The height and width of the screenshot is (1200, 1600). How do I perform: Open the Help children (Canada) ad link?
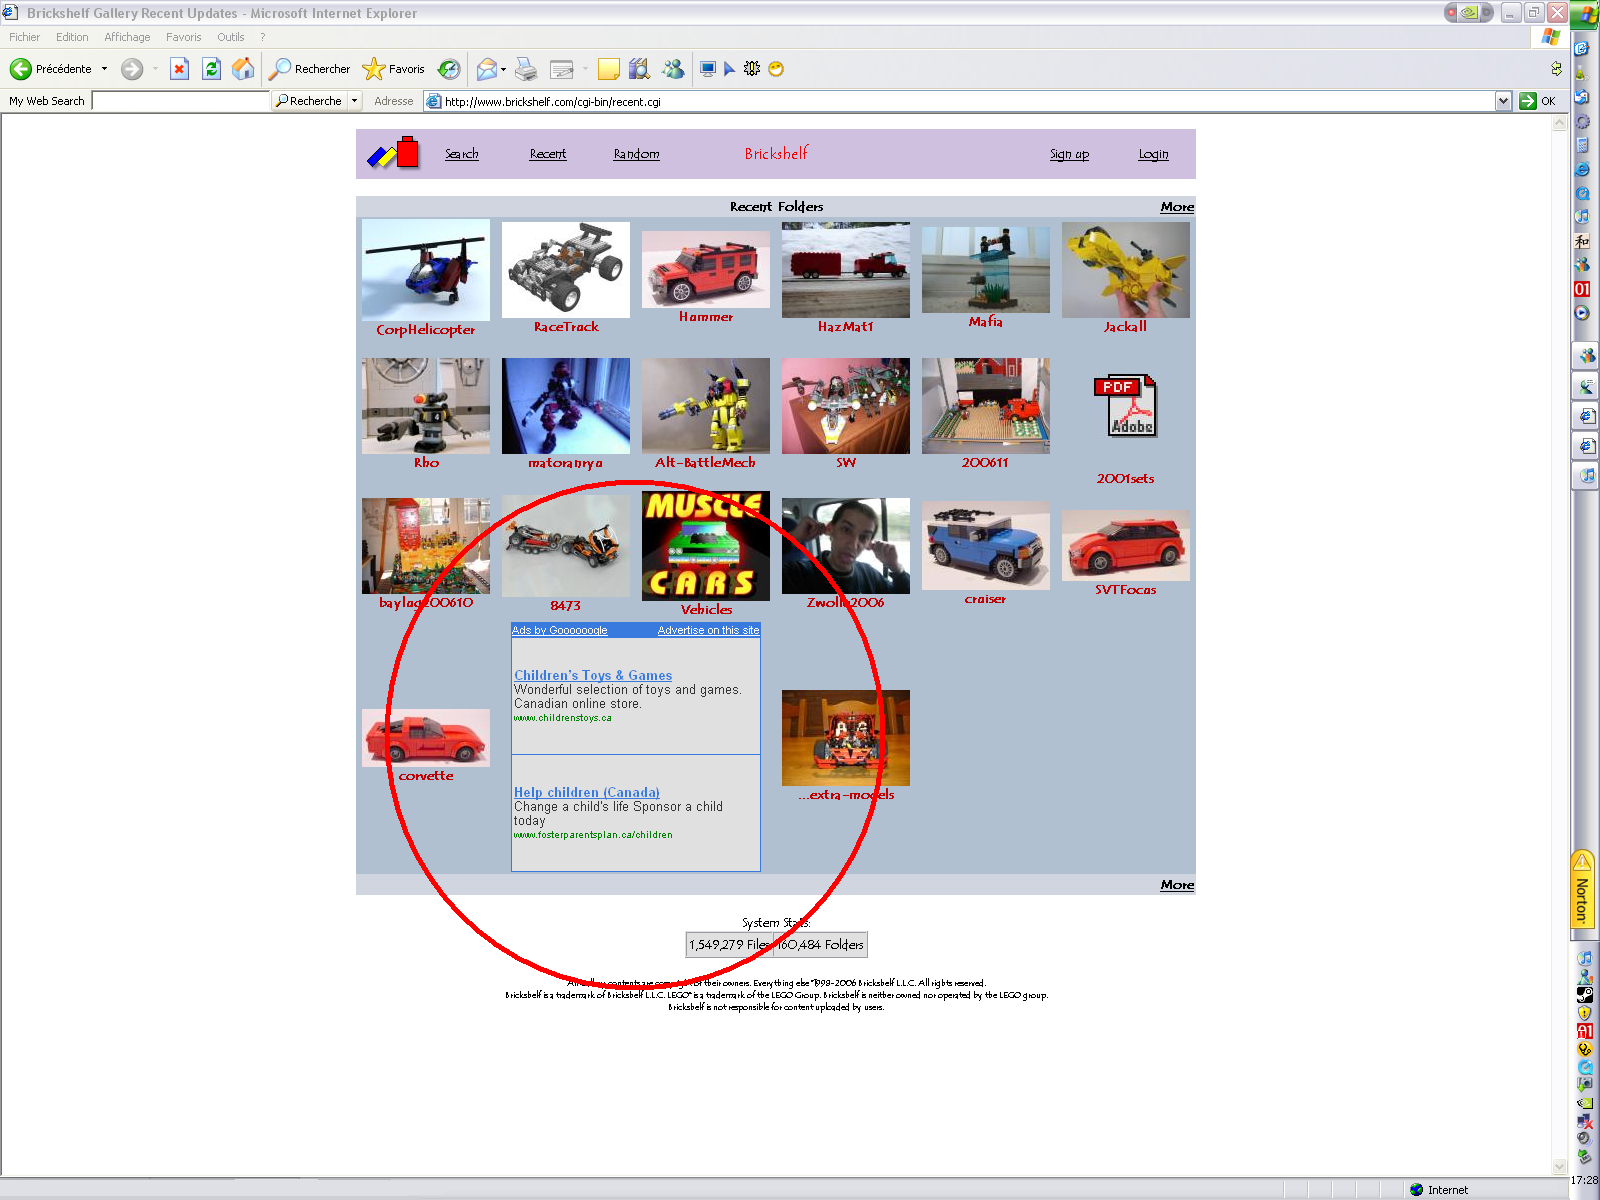pos(587,793)
